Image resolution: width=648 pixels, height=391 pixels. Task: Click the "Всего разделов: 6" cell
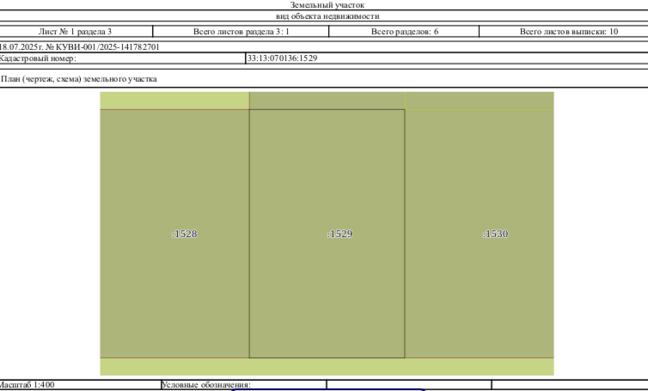(x=404, y=31)
